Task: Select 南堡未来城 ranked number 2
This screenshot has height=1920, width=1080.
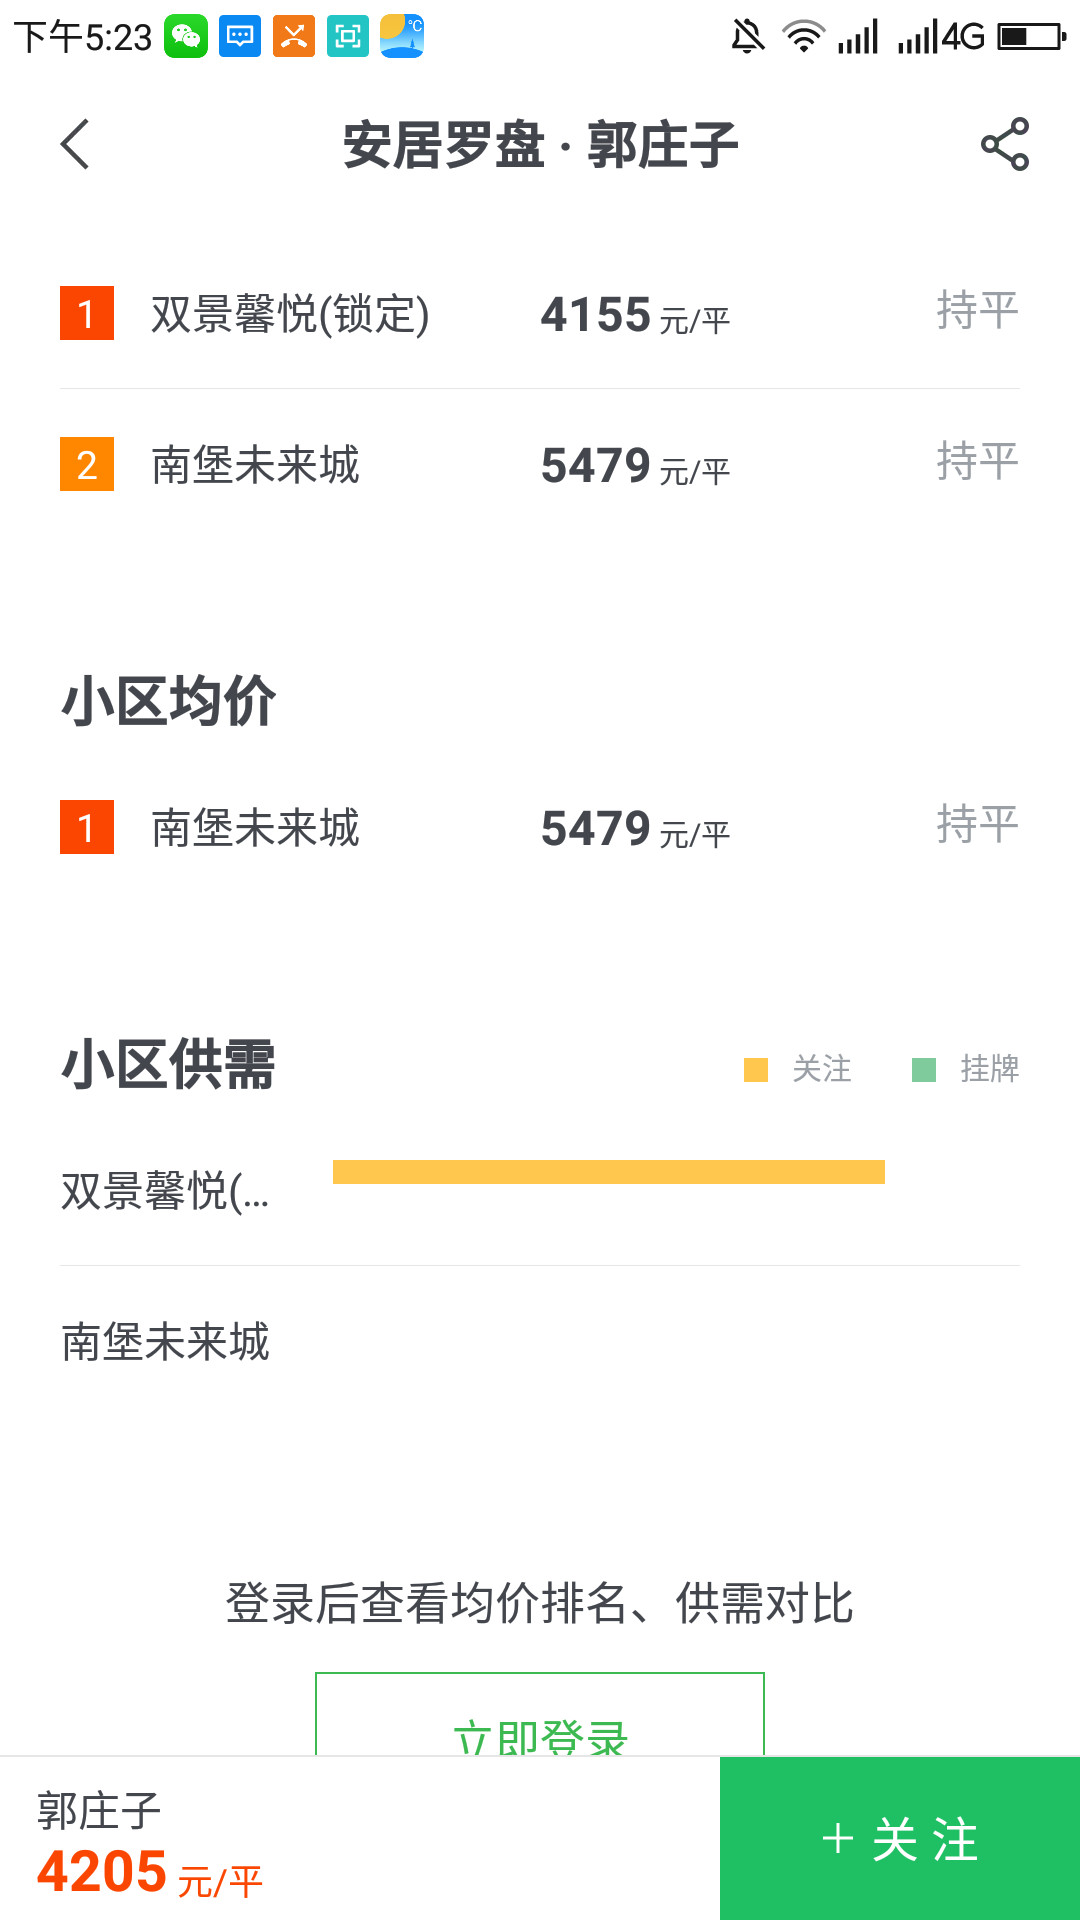Action: tap(255, 465)
